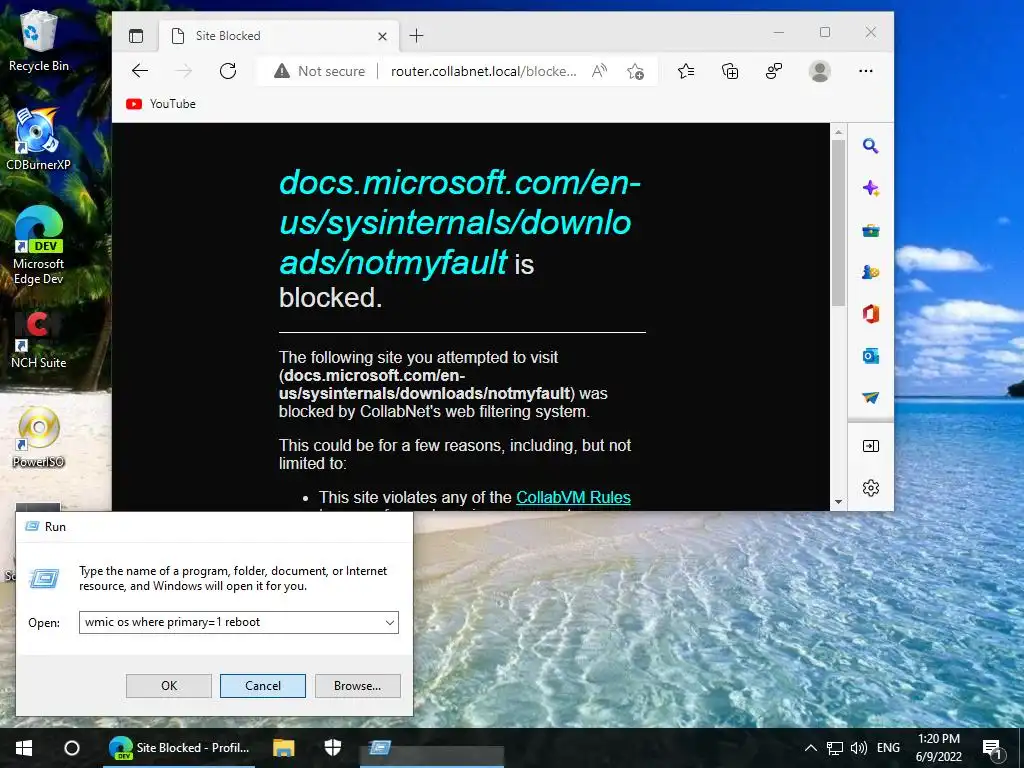The height and width of the screenshot is (768, 1024).
Task: Launch CDBurnerXP from the desktop
Action: point(38,139)
